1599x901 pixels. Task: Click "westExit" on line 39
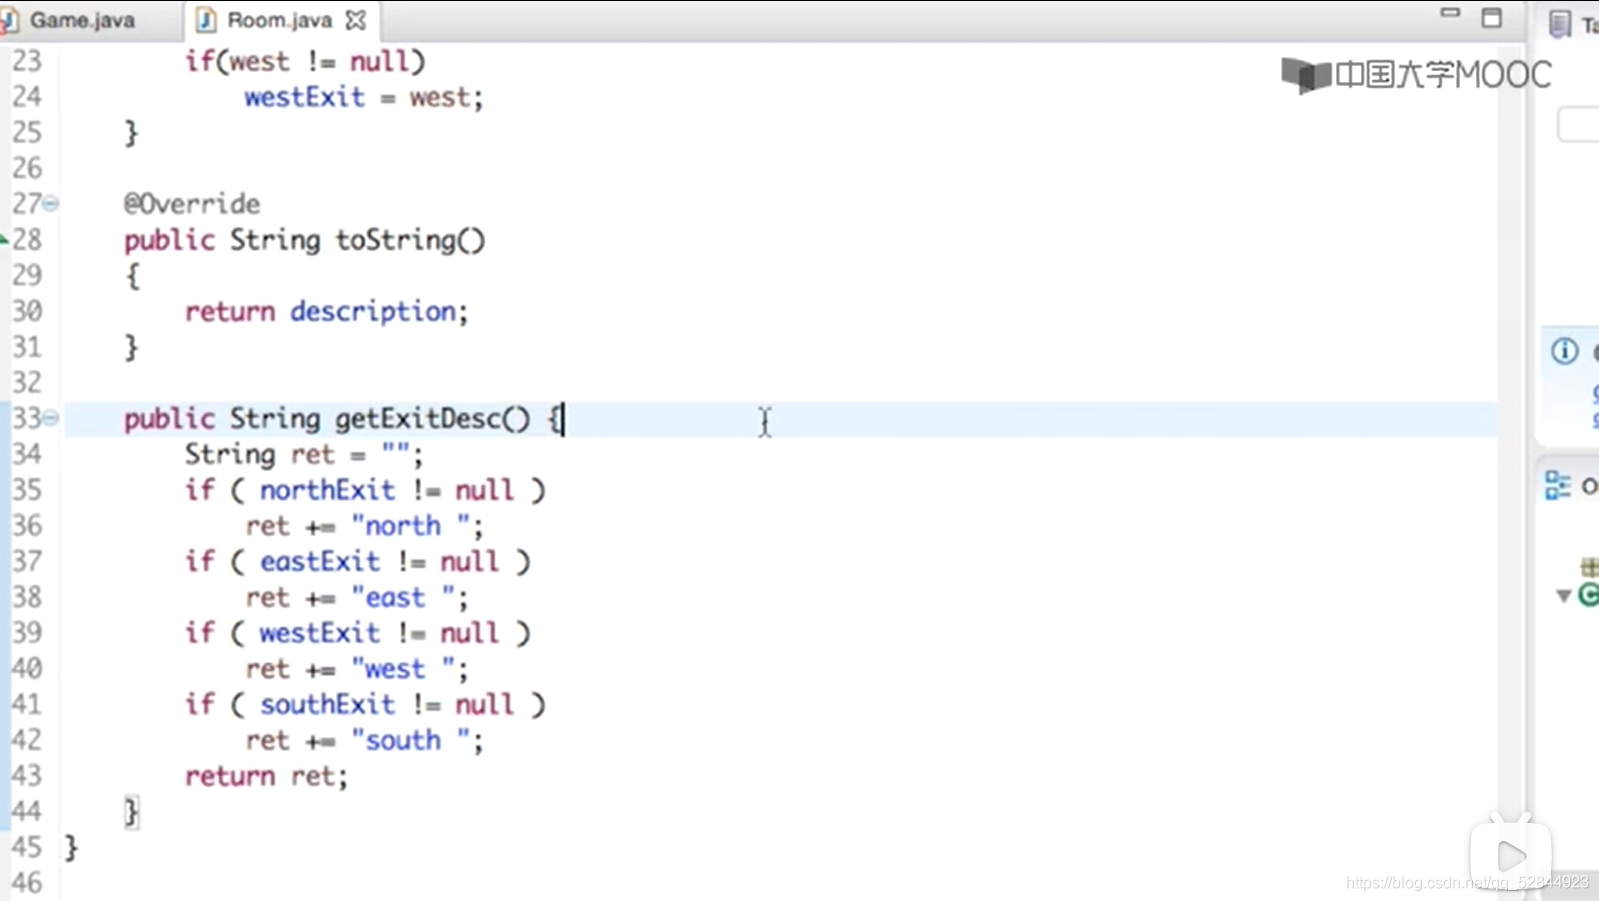pos(320,633)
